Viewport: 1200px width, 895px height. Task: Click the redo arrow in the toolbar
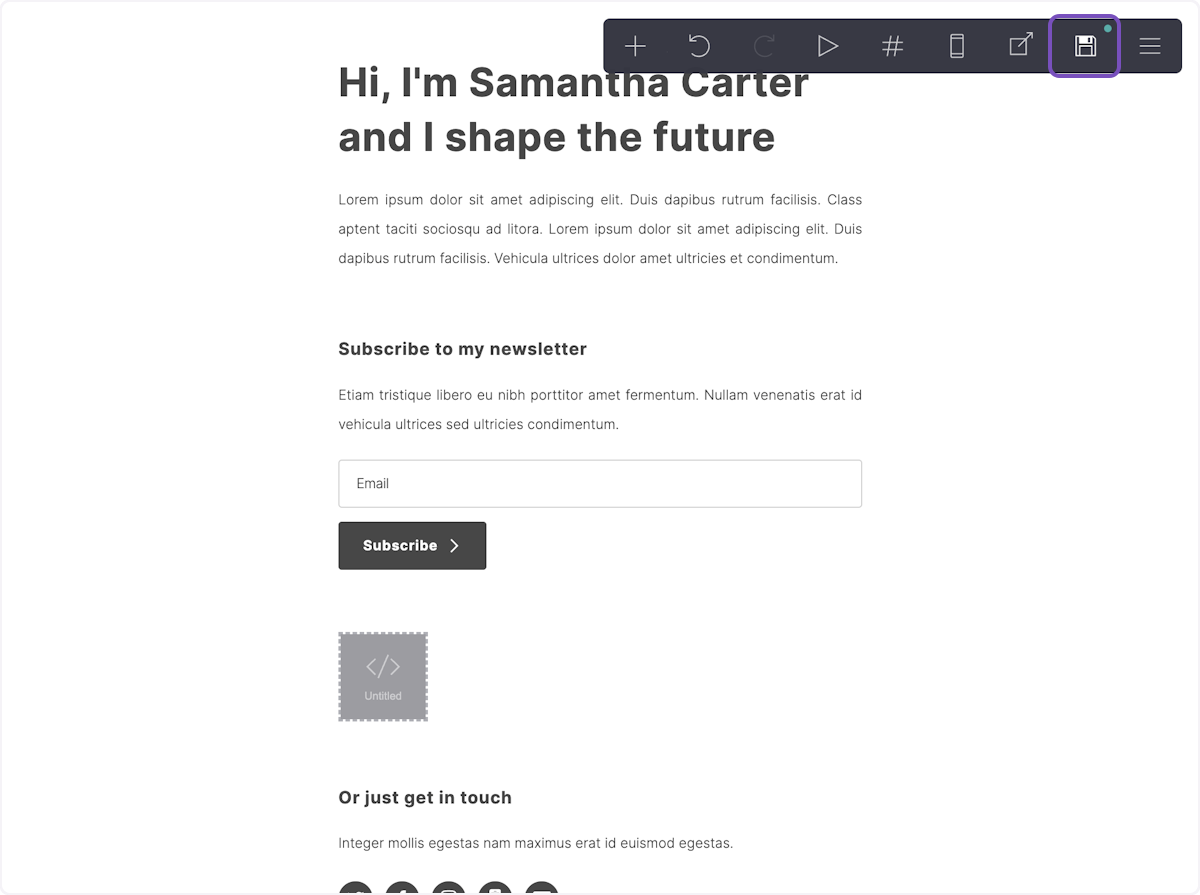pyautogui.click(x=763, y=46)
